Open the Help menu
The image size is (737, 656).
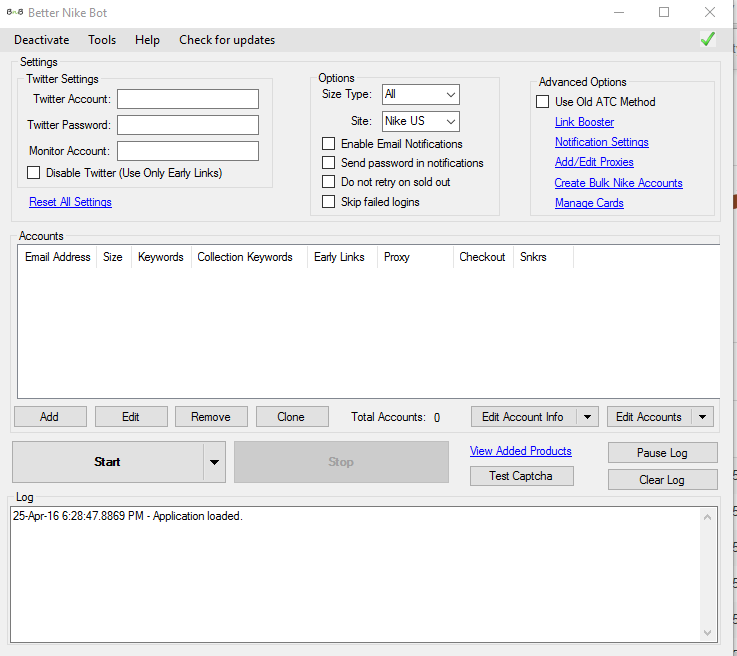click(x=147, y=40)
